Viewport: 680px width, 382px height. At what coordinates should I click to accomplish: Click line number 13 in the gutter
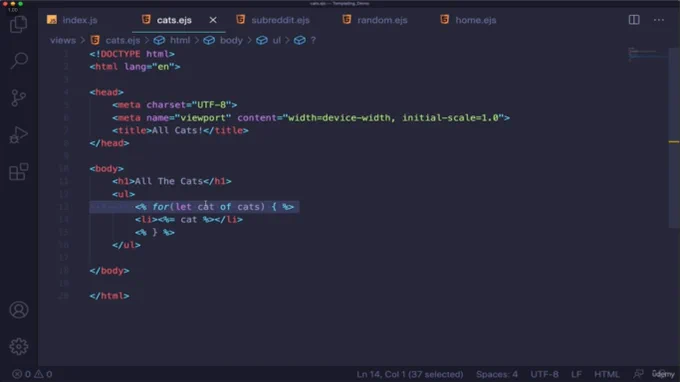coord(64,207)
